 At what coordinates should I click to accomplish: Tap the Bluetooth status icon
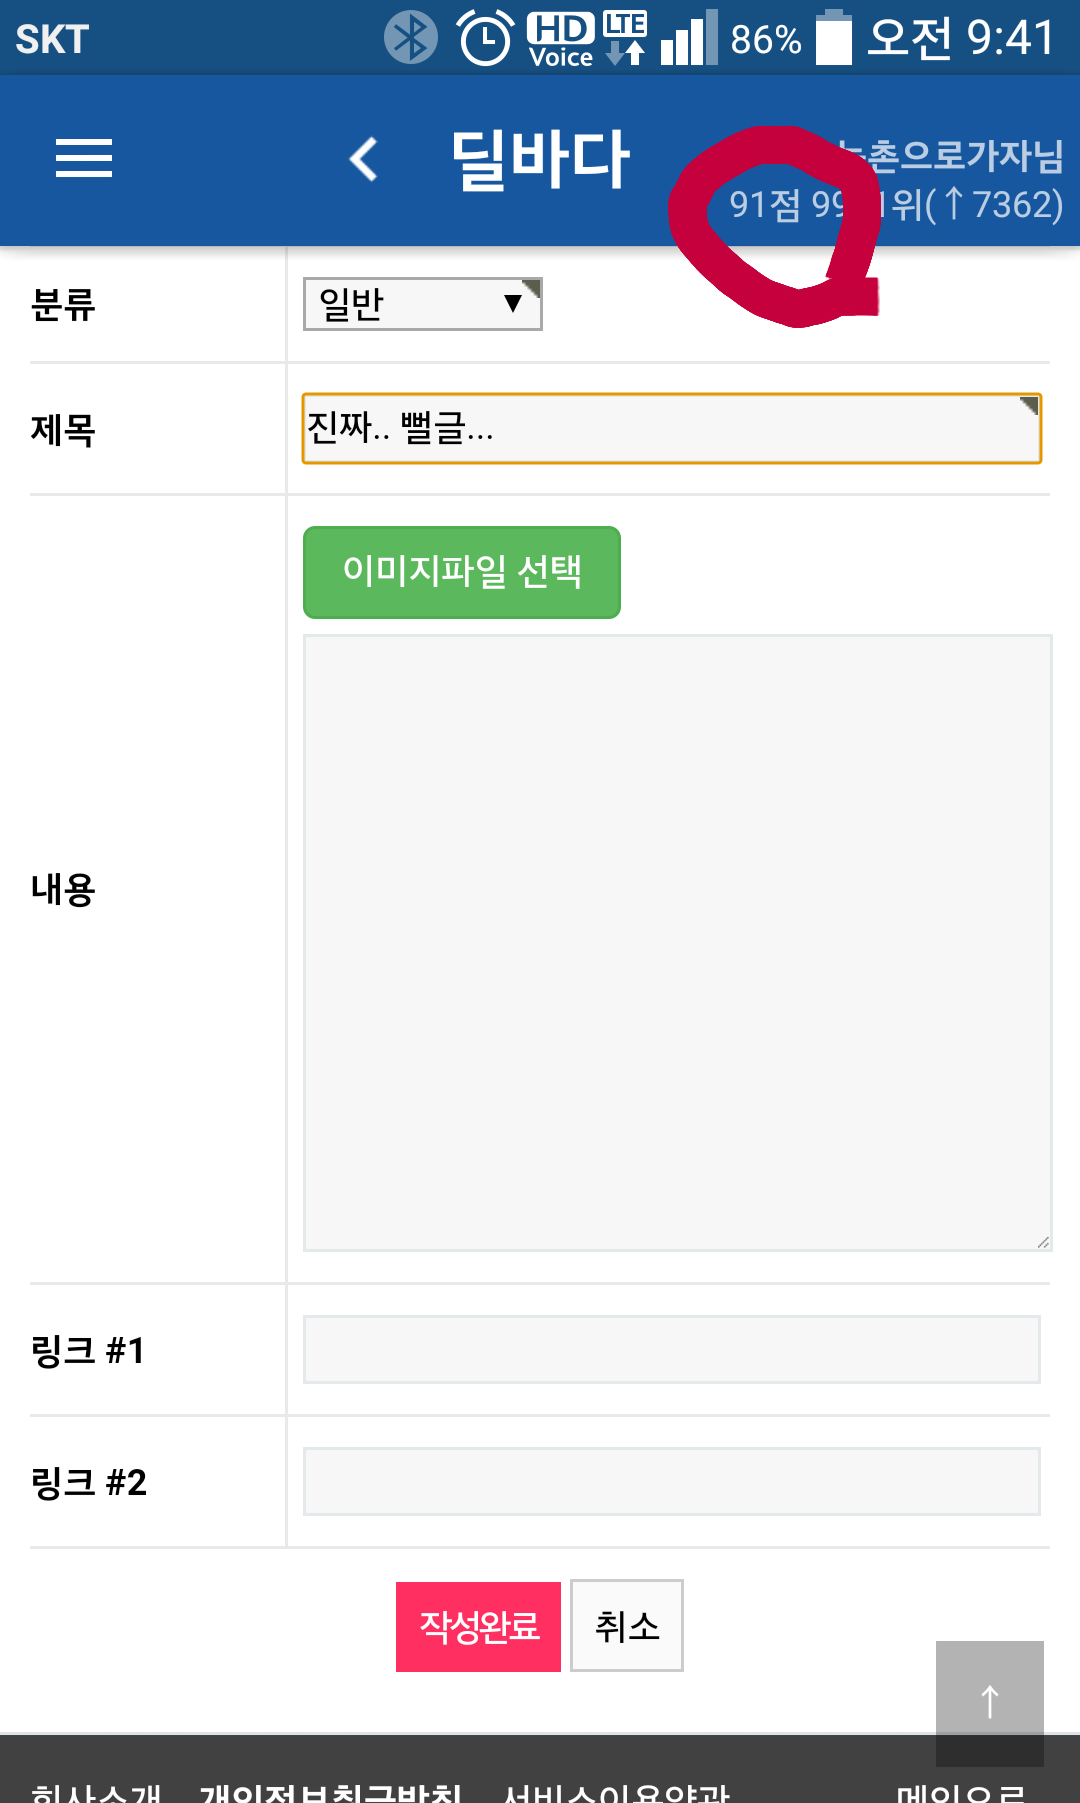(410, 38)
